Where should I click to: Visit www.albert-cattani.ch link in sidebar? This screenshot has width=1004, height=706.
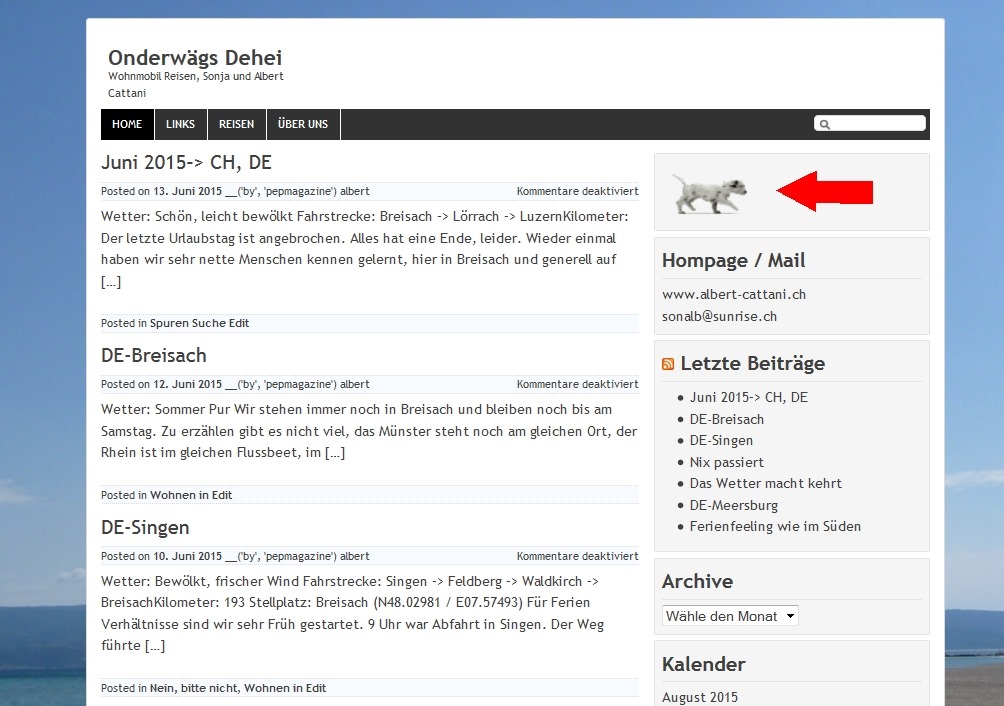tap(734, 294)
